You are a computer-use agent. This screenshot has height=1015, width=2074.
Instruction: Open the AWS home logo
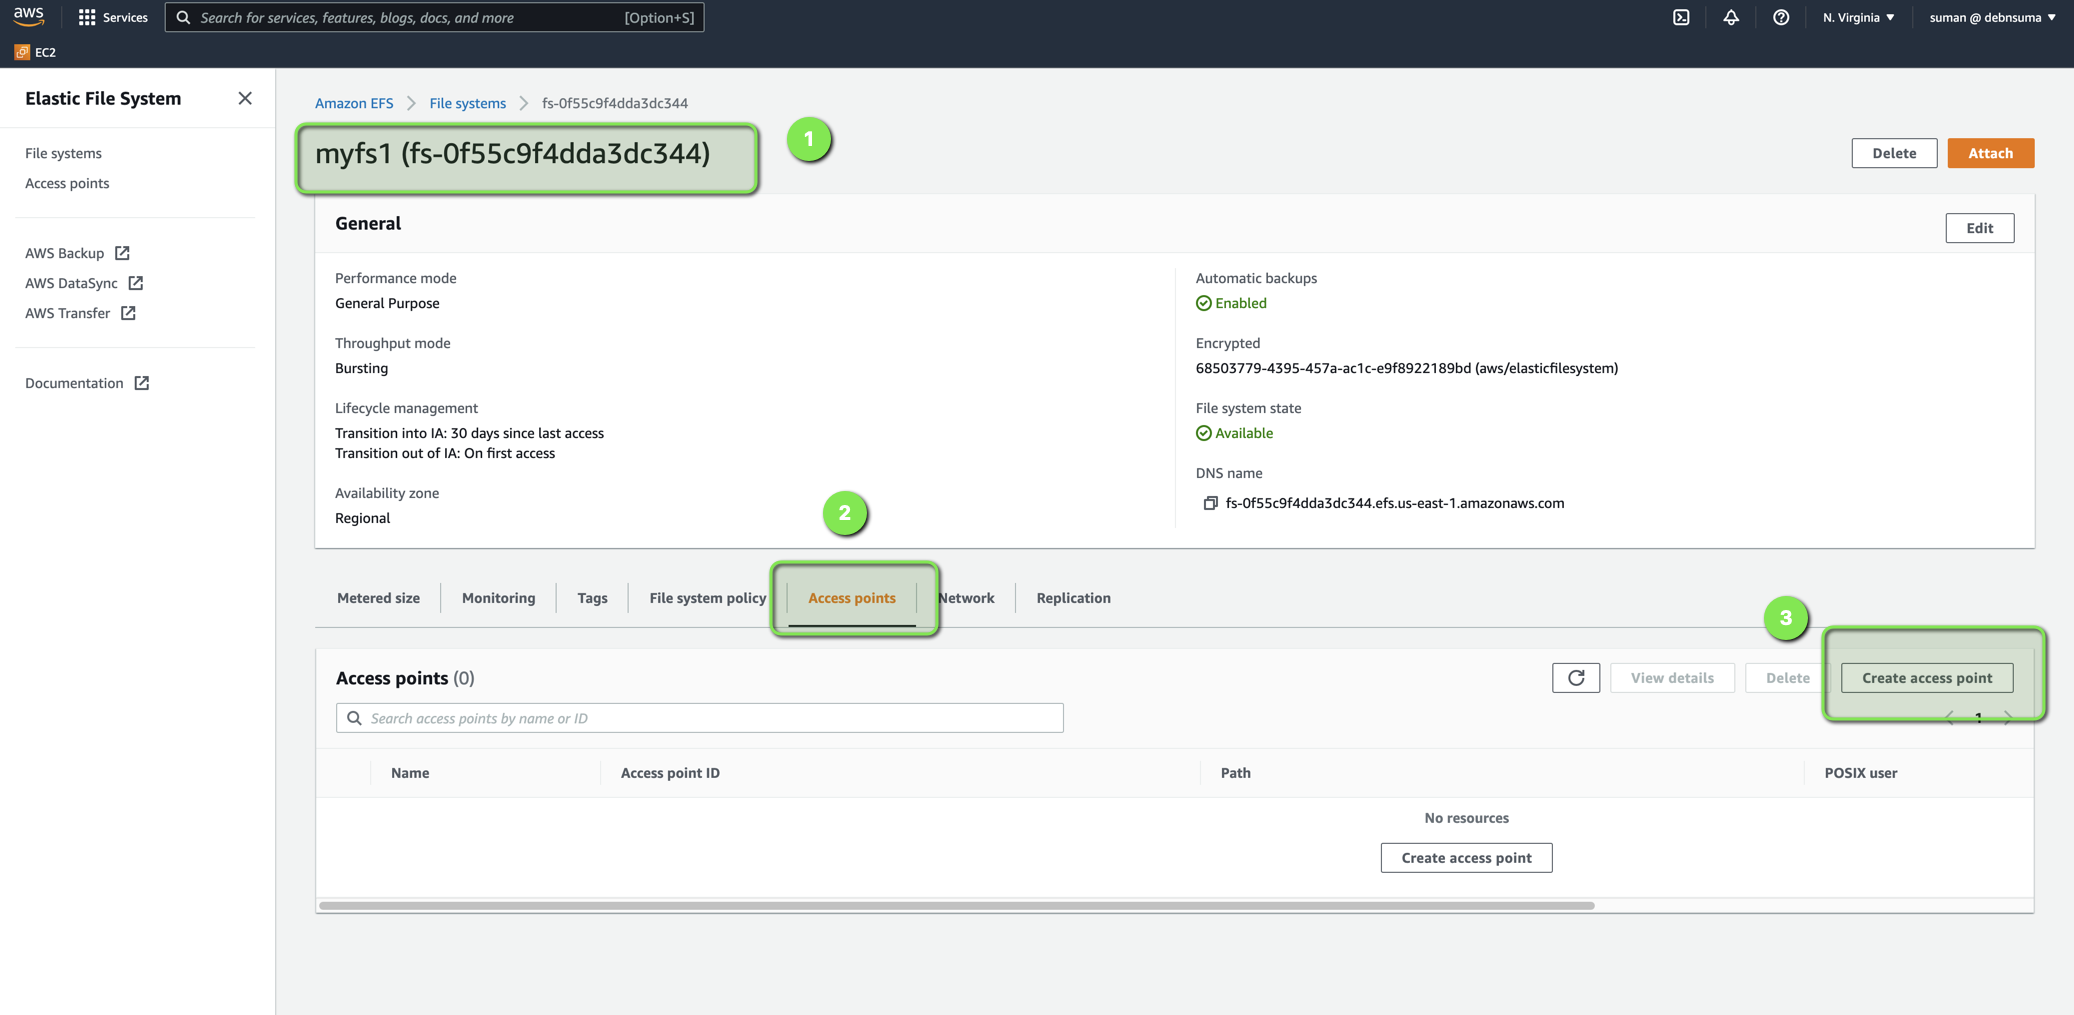29,16
